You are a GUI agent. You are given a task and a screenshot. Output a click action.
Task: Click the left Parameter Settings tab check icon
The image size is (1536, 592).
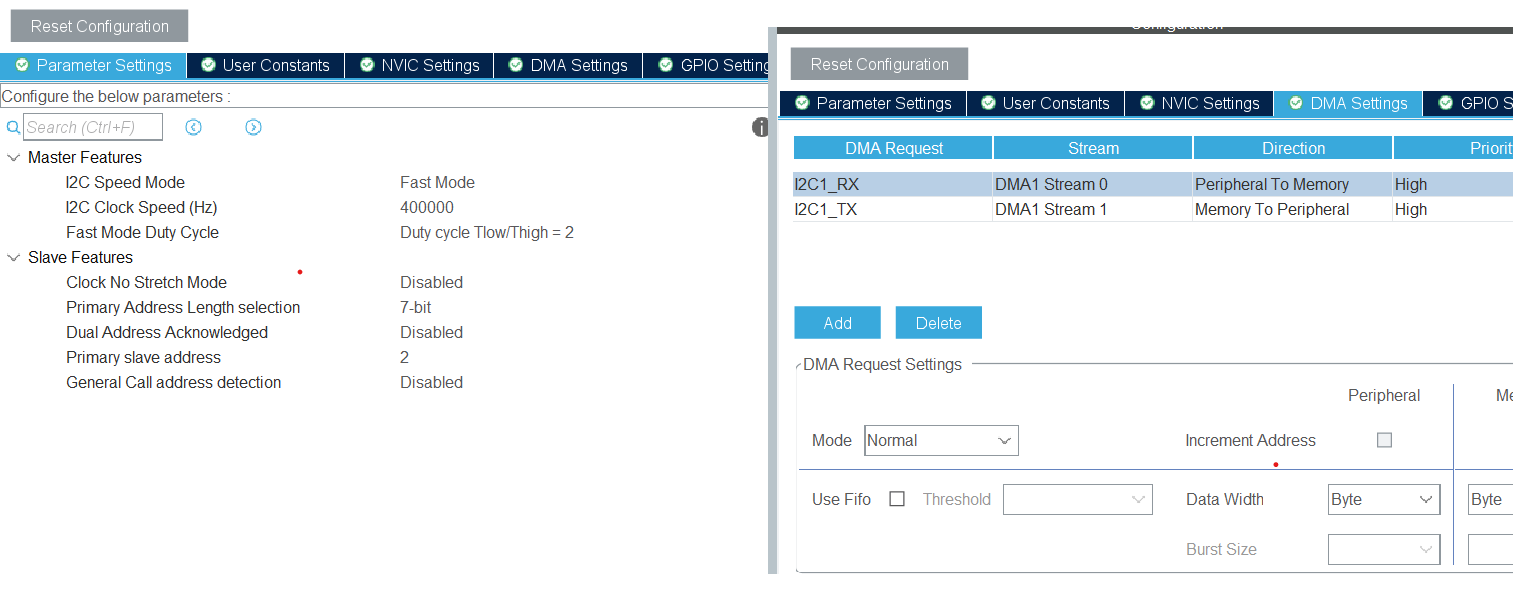(22, 65)
